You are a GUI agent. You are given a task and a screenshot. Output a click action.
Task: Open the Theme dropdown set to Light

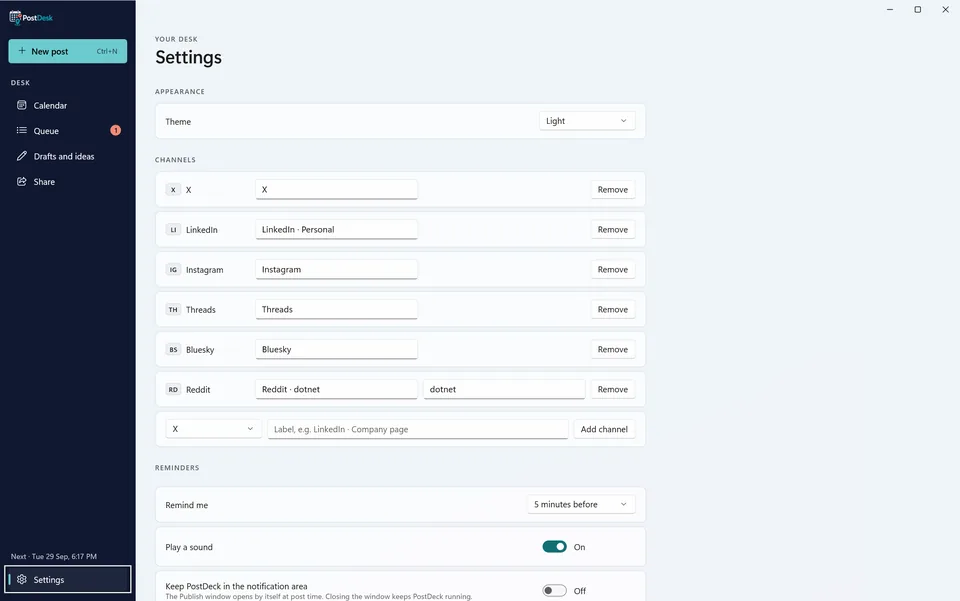point(587,121)
